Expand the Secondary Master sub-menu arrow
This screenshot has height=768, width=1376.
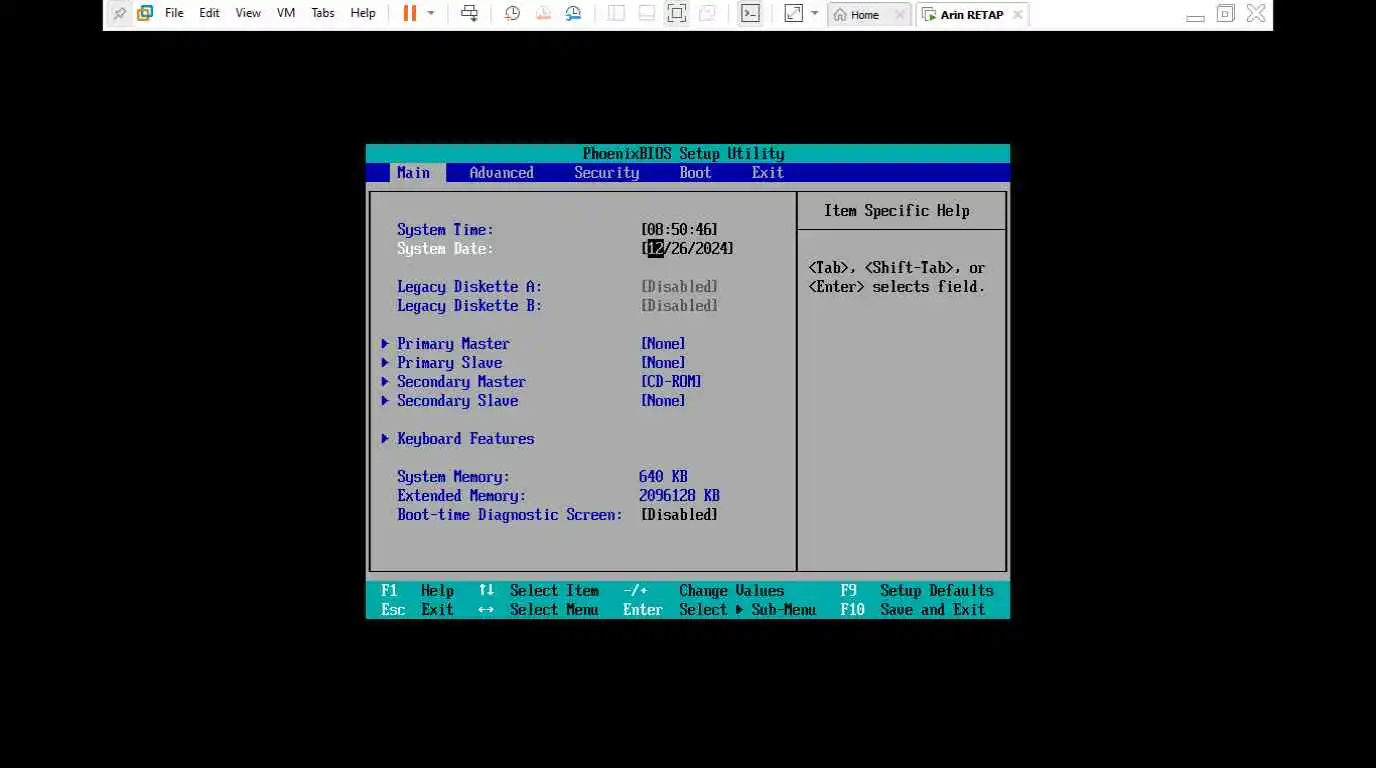click(x=385, y=382)
